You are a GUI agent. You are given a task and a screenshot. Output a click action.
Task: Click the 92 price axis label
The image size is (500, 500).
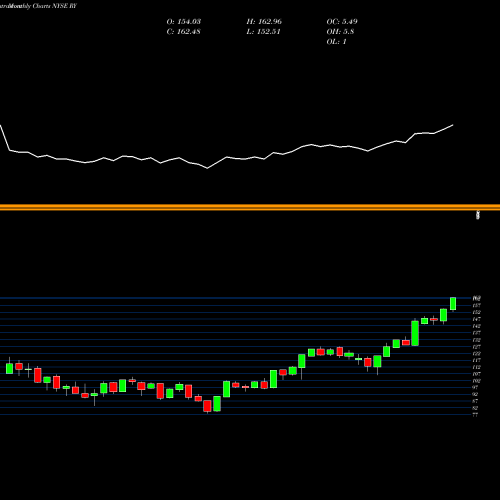coord(475,394)
